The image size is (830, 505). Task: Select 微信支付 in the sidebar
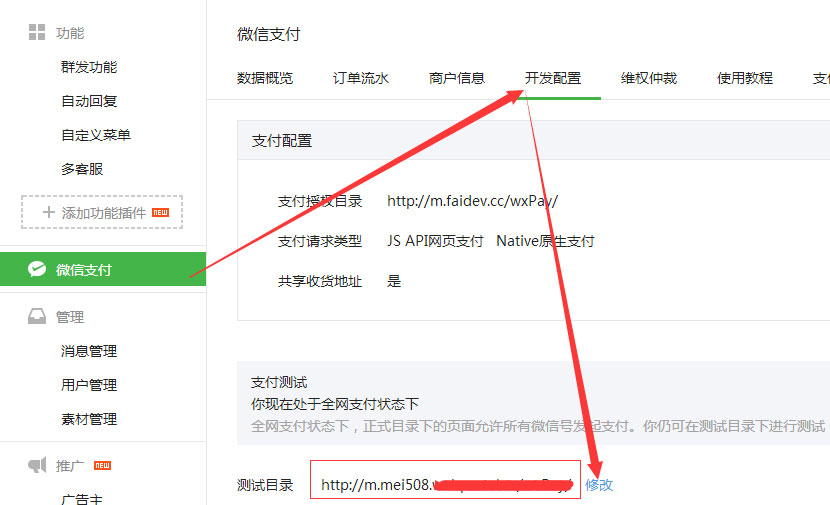(x=103, y=269)
